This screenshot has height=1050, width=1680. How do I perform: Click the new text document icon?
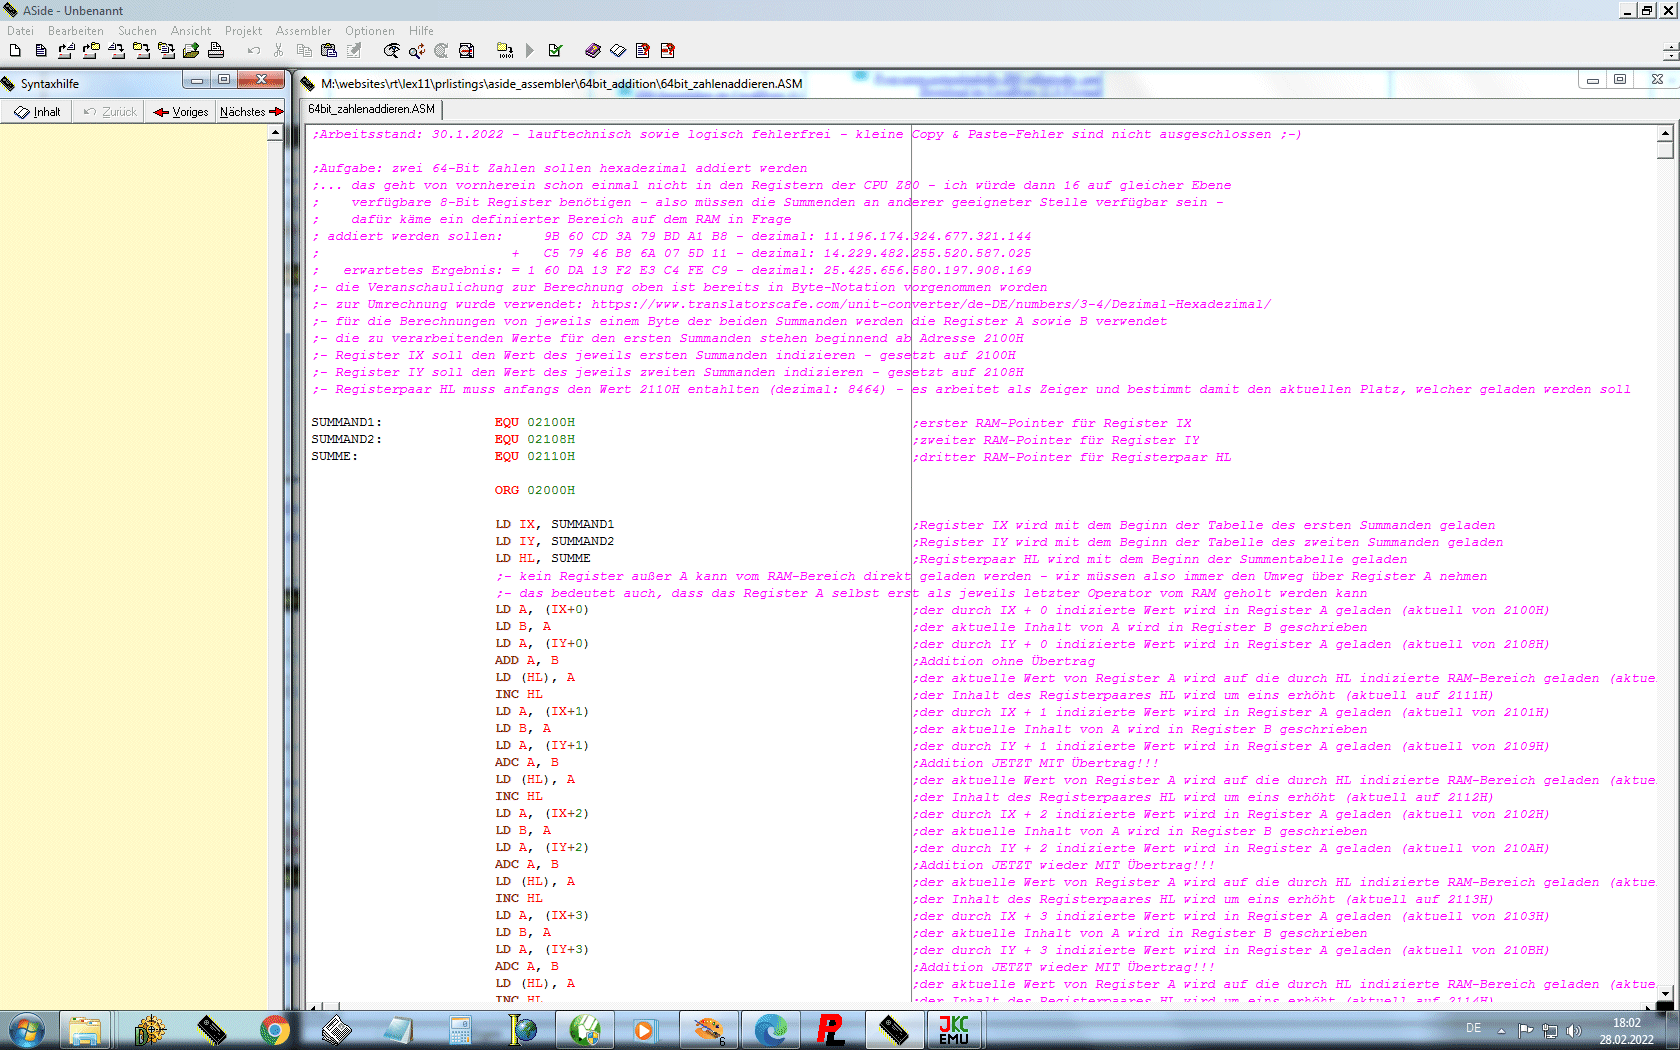coord(40,50)
